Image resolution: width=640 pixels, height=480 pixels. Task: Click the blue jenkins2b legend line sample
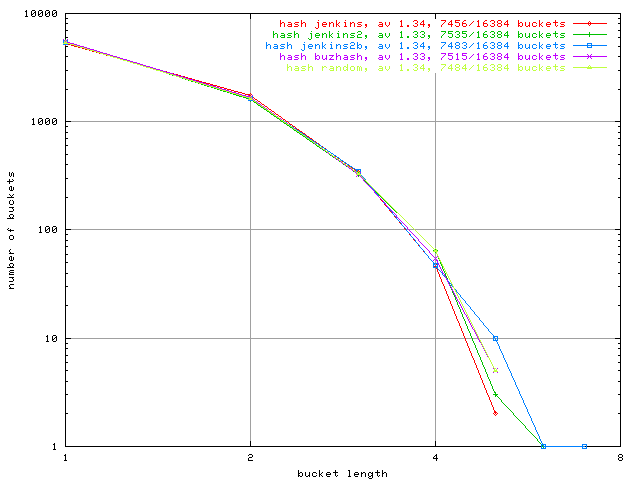point(589,46)
